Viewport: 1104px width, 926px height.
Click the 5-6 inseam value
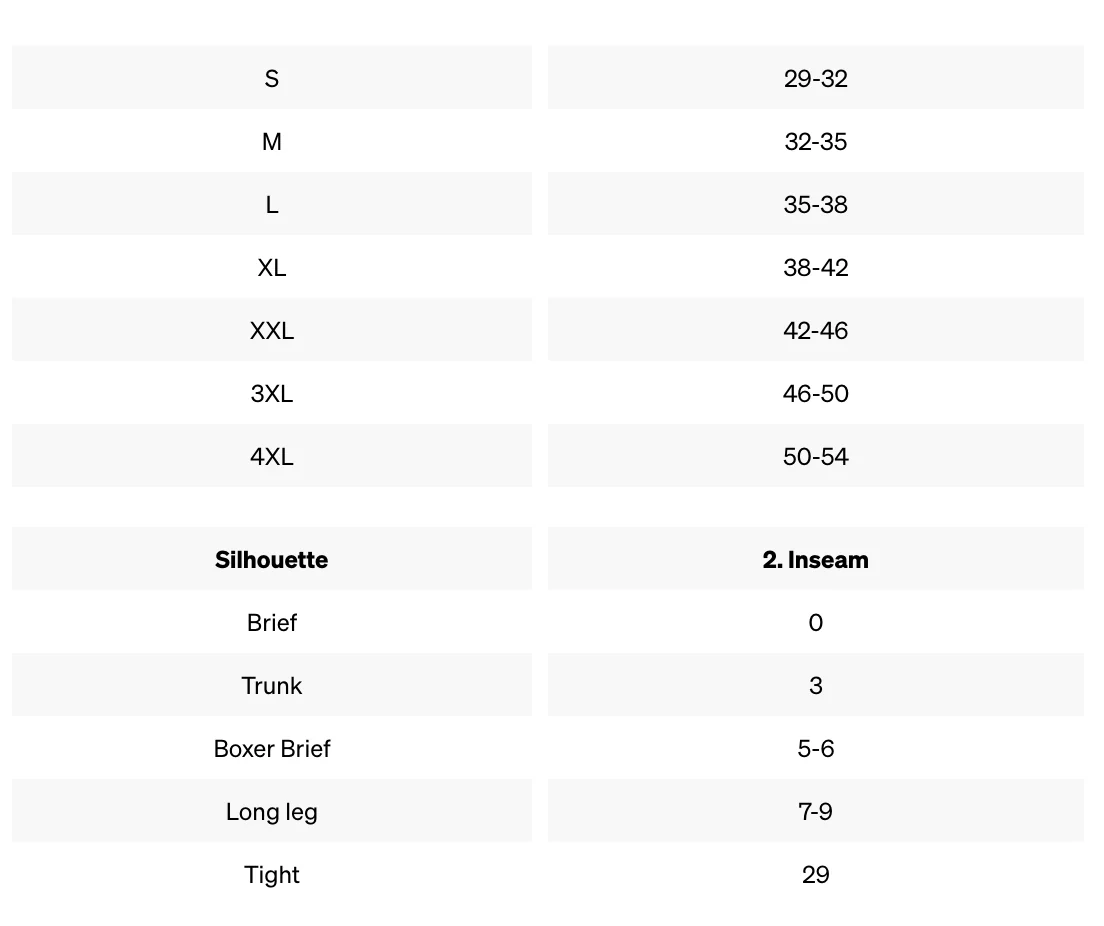(x=815, y=749)
